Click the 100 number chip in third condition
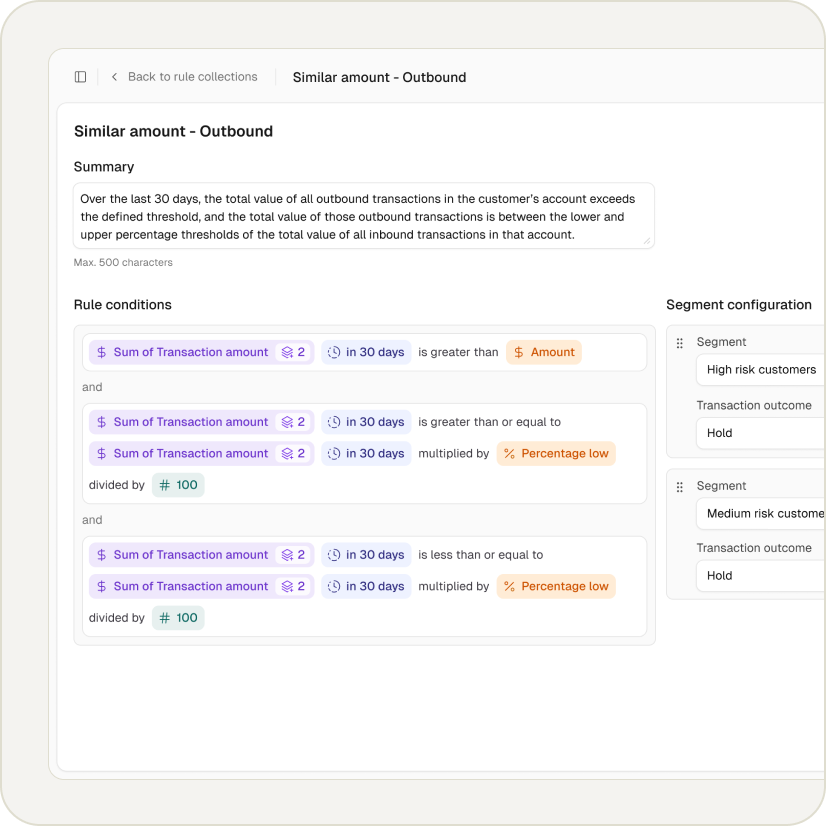The height and width of the screenshot is (826, 826). tap(178, 618)
